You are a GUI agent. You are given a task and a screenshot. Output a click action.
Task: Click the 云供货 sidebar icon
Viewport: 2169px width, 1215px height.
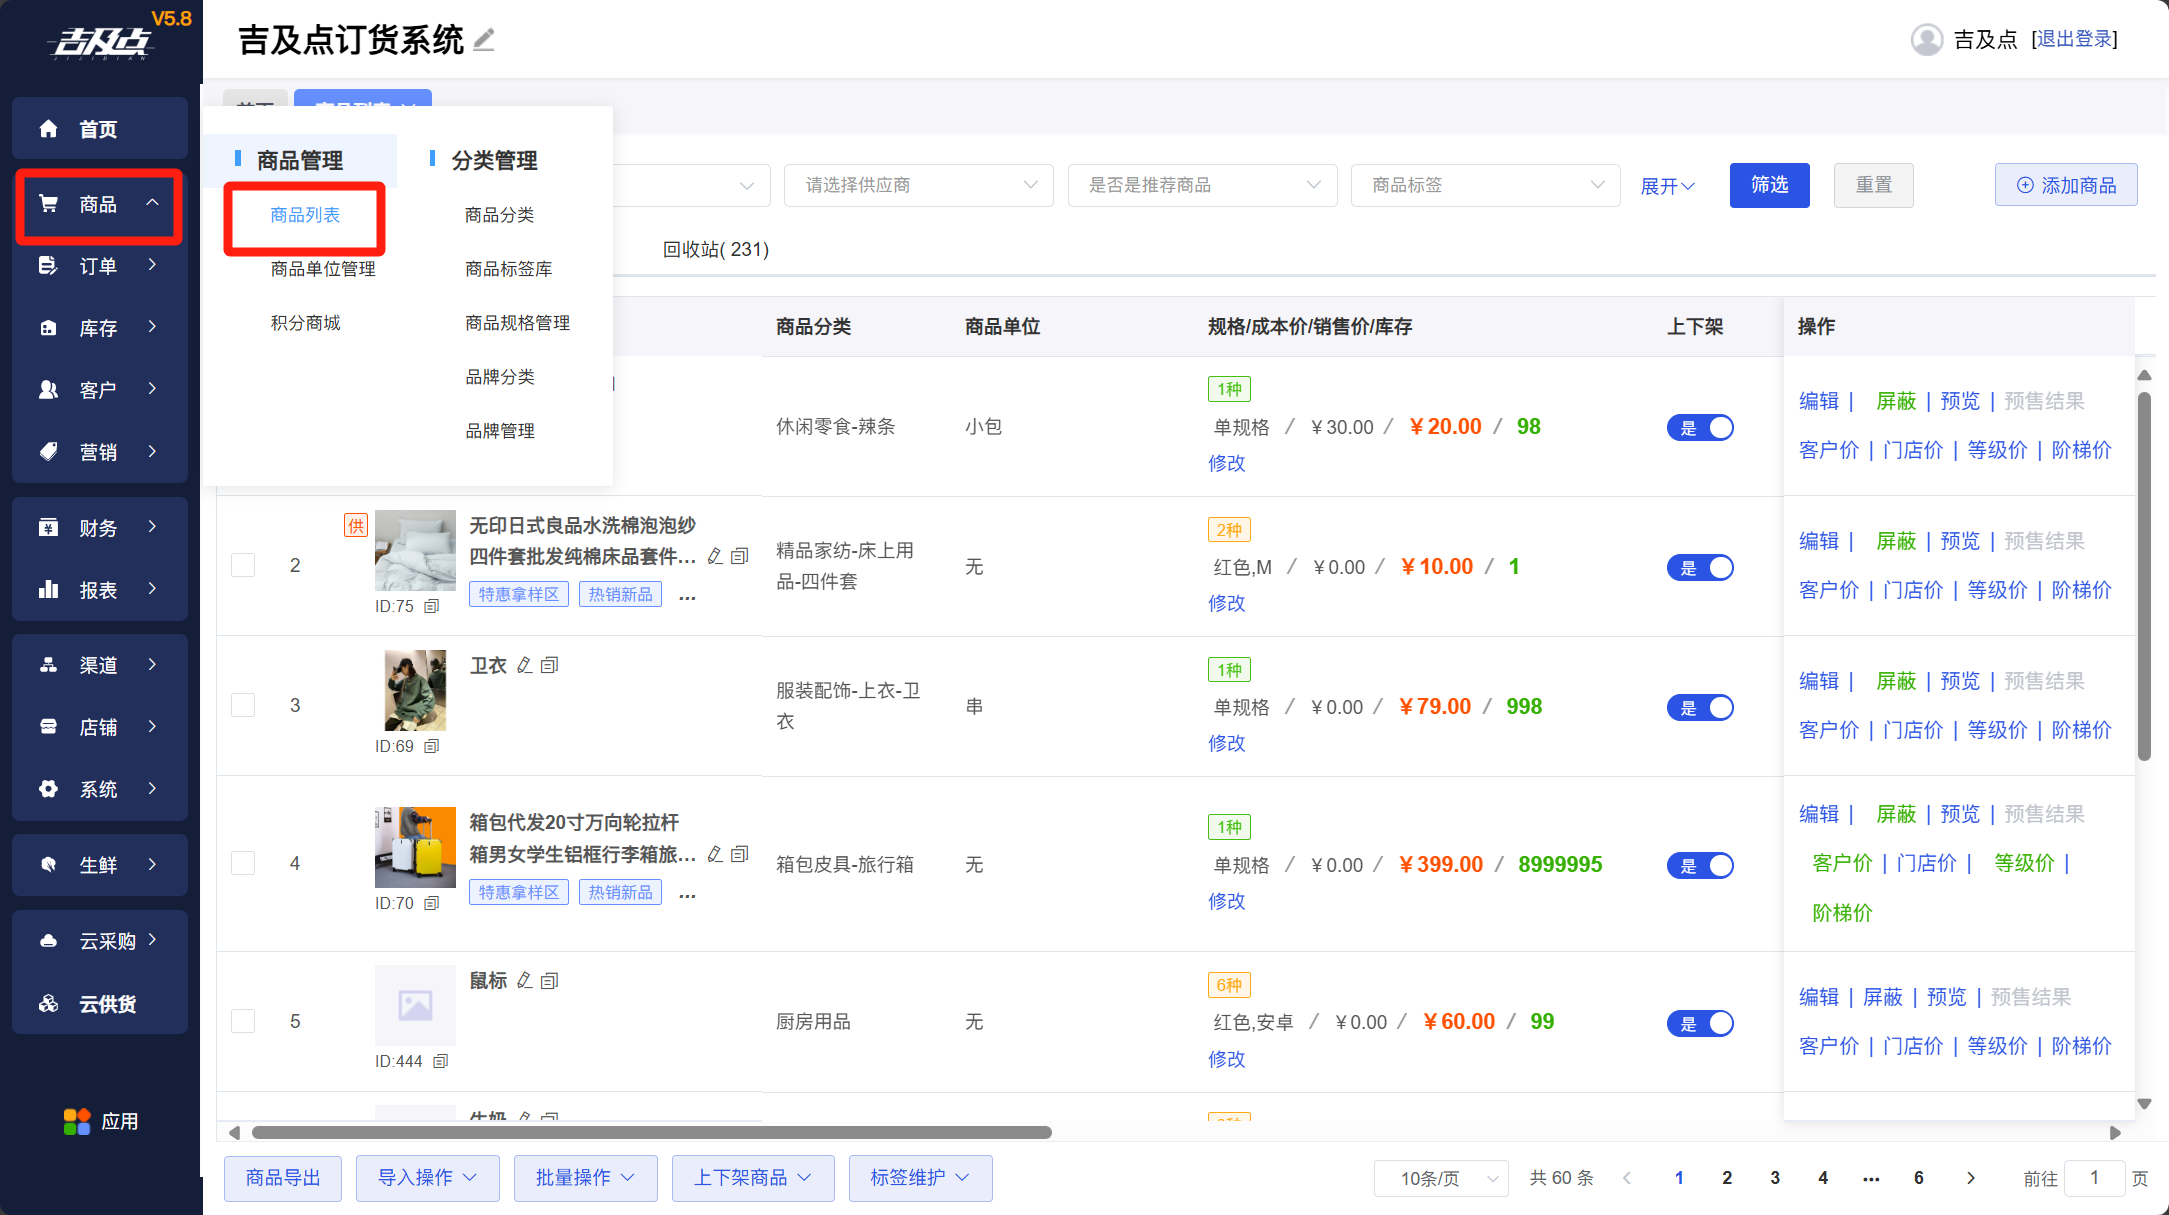pos(48,1003)
